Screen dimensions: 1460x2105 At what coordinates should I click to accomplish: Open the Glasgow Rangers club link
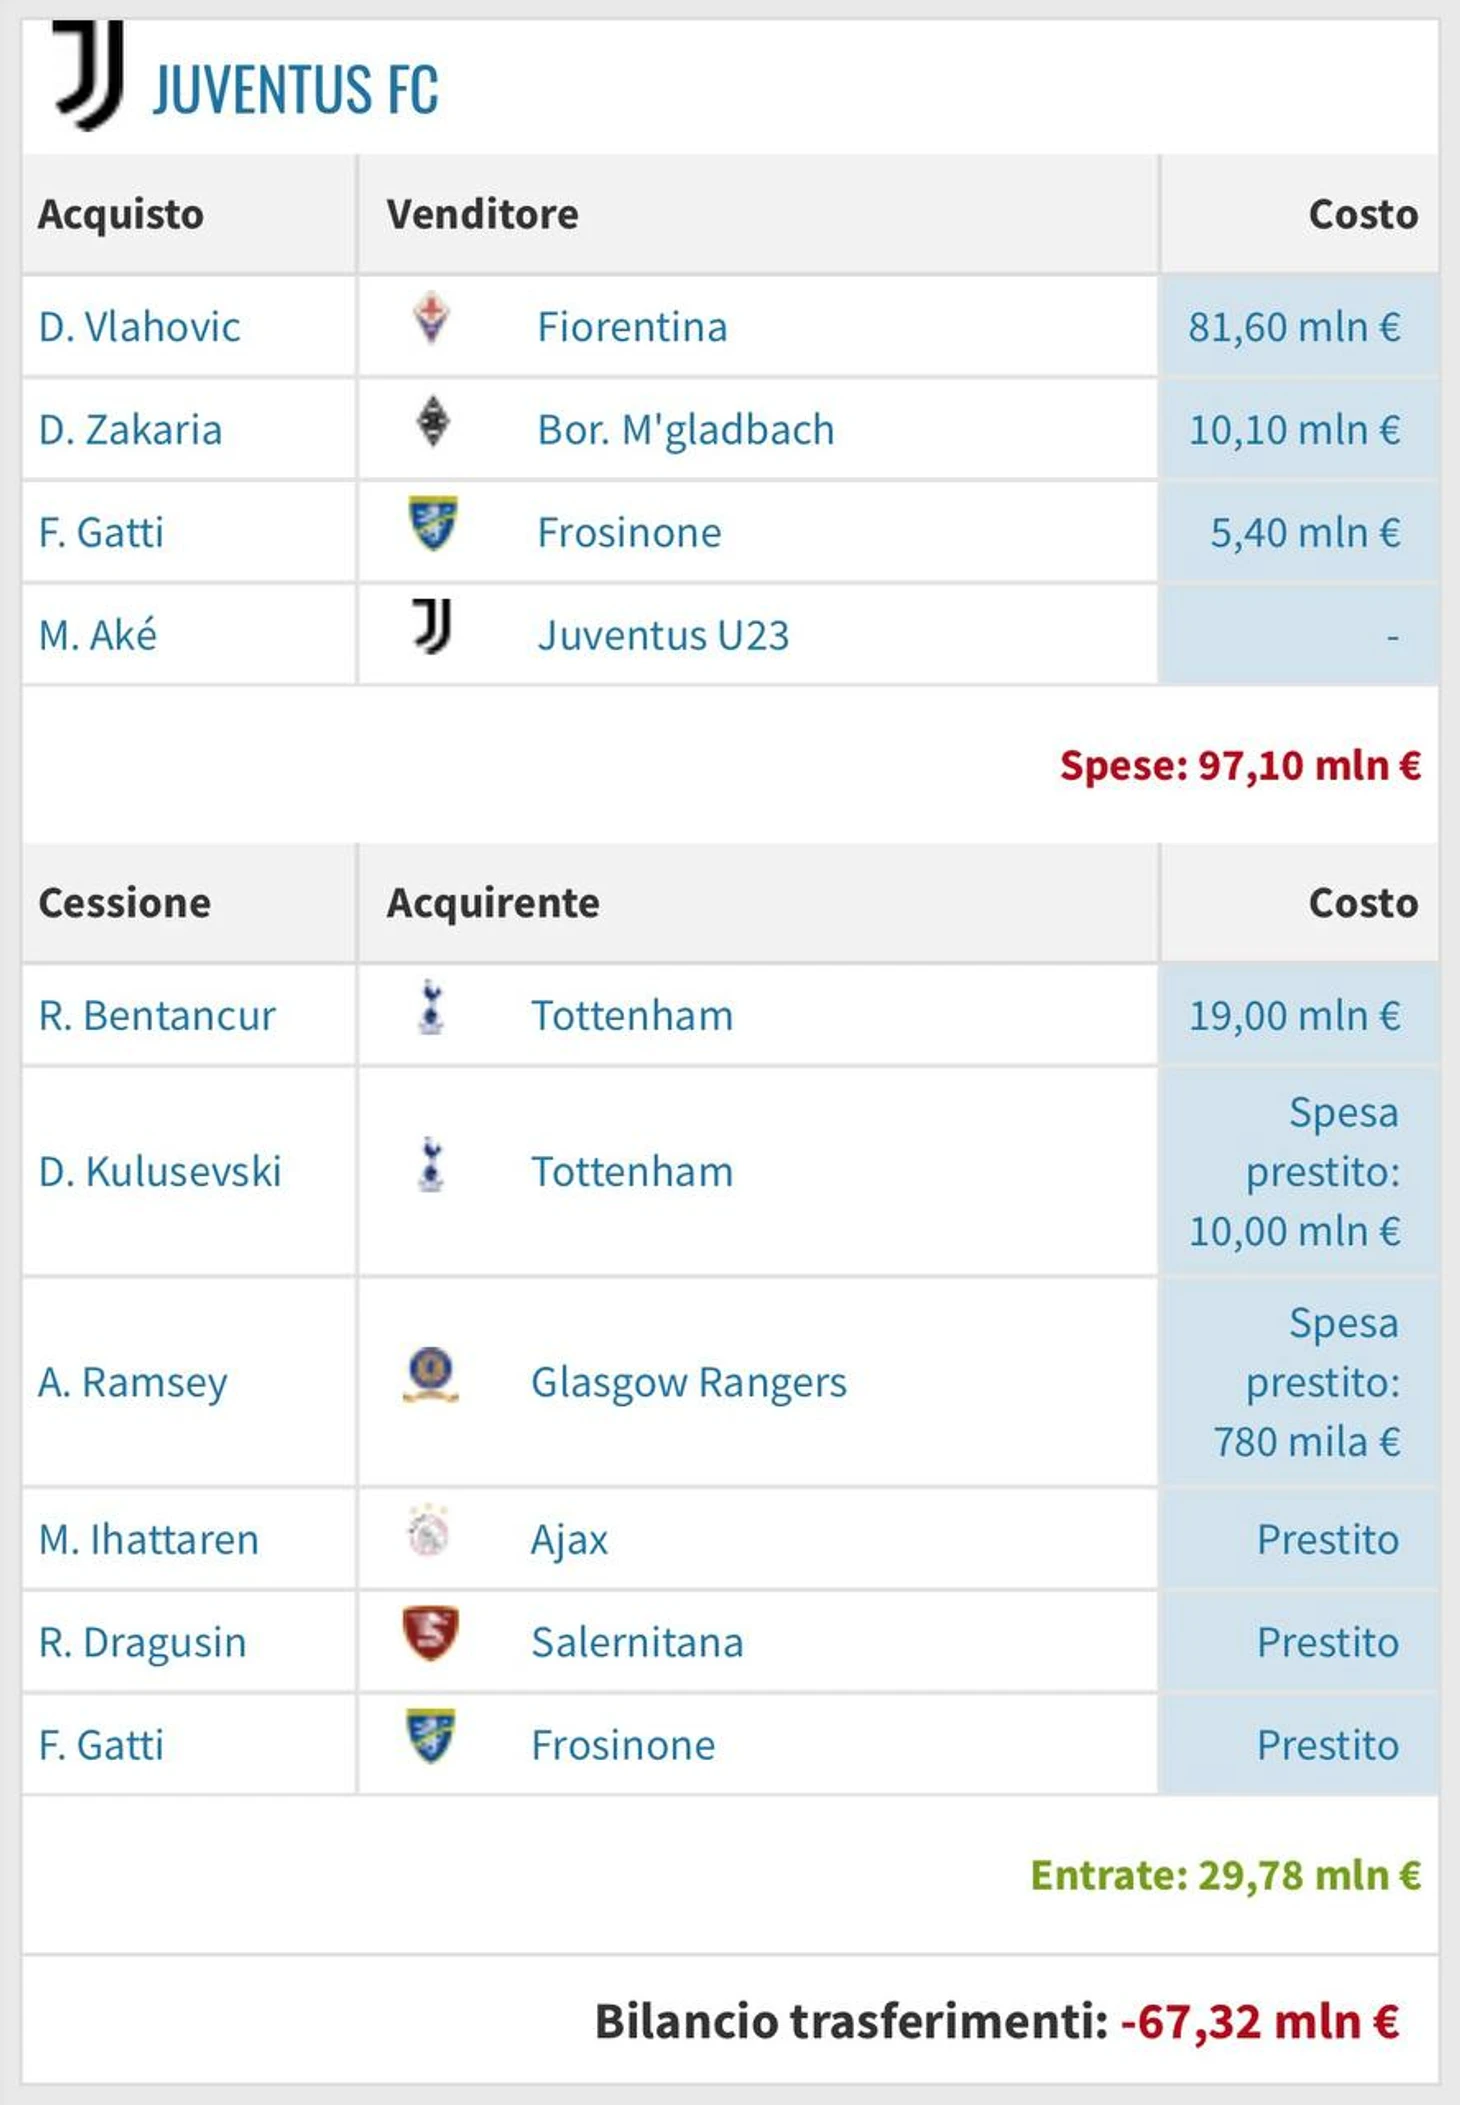(x=688, y=1383)
